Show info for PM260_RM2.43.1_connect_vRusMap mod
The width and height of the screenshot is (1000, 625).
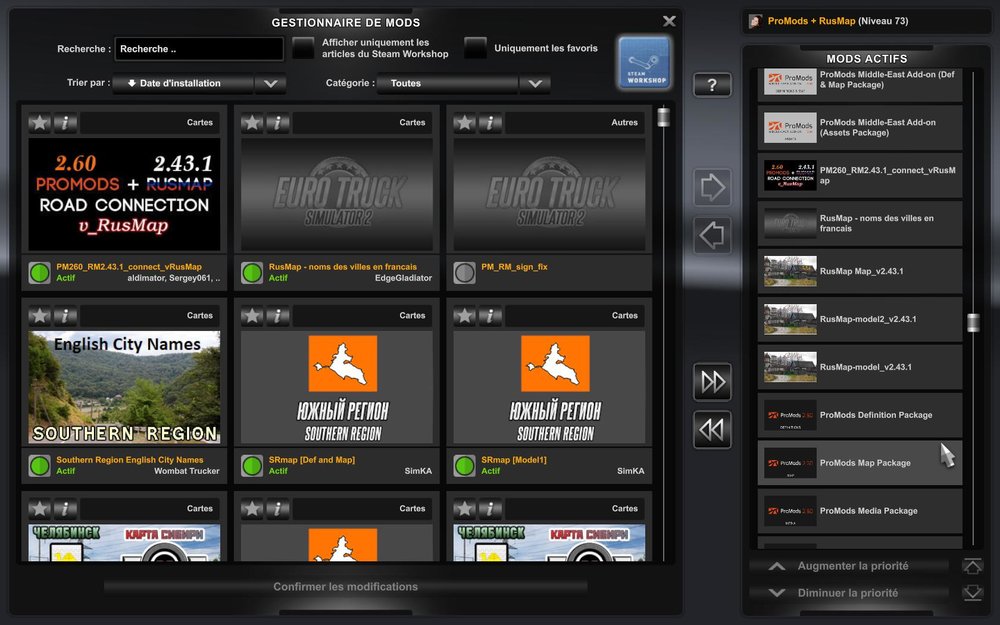pyautogui.click(x=65, y=122)
